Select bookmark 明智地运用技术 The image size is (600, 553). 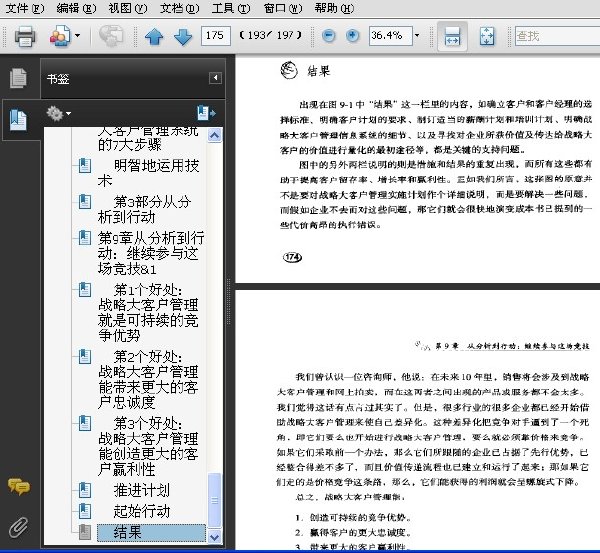(x=148, y=173)
